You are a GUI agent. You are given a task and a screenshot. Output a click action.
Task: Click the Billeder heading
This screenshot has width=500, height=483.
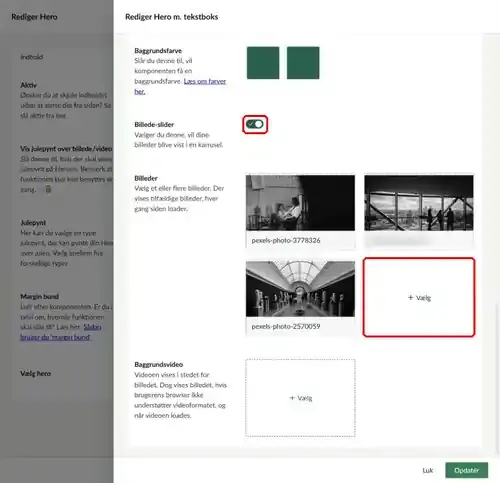point(146,178)
